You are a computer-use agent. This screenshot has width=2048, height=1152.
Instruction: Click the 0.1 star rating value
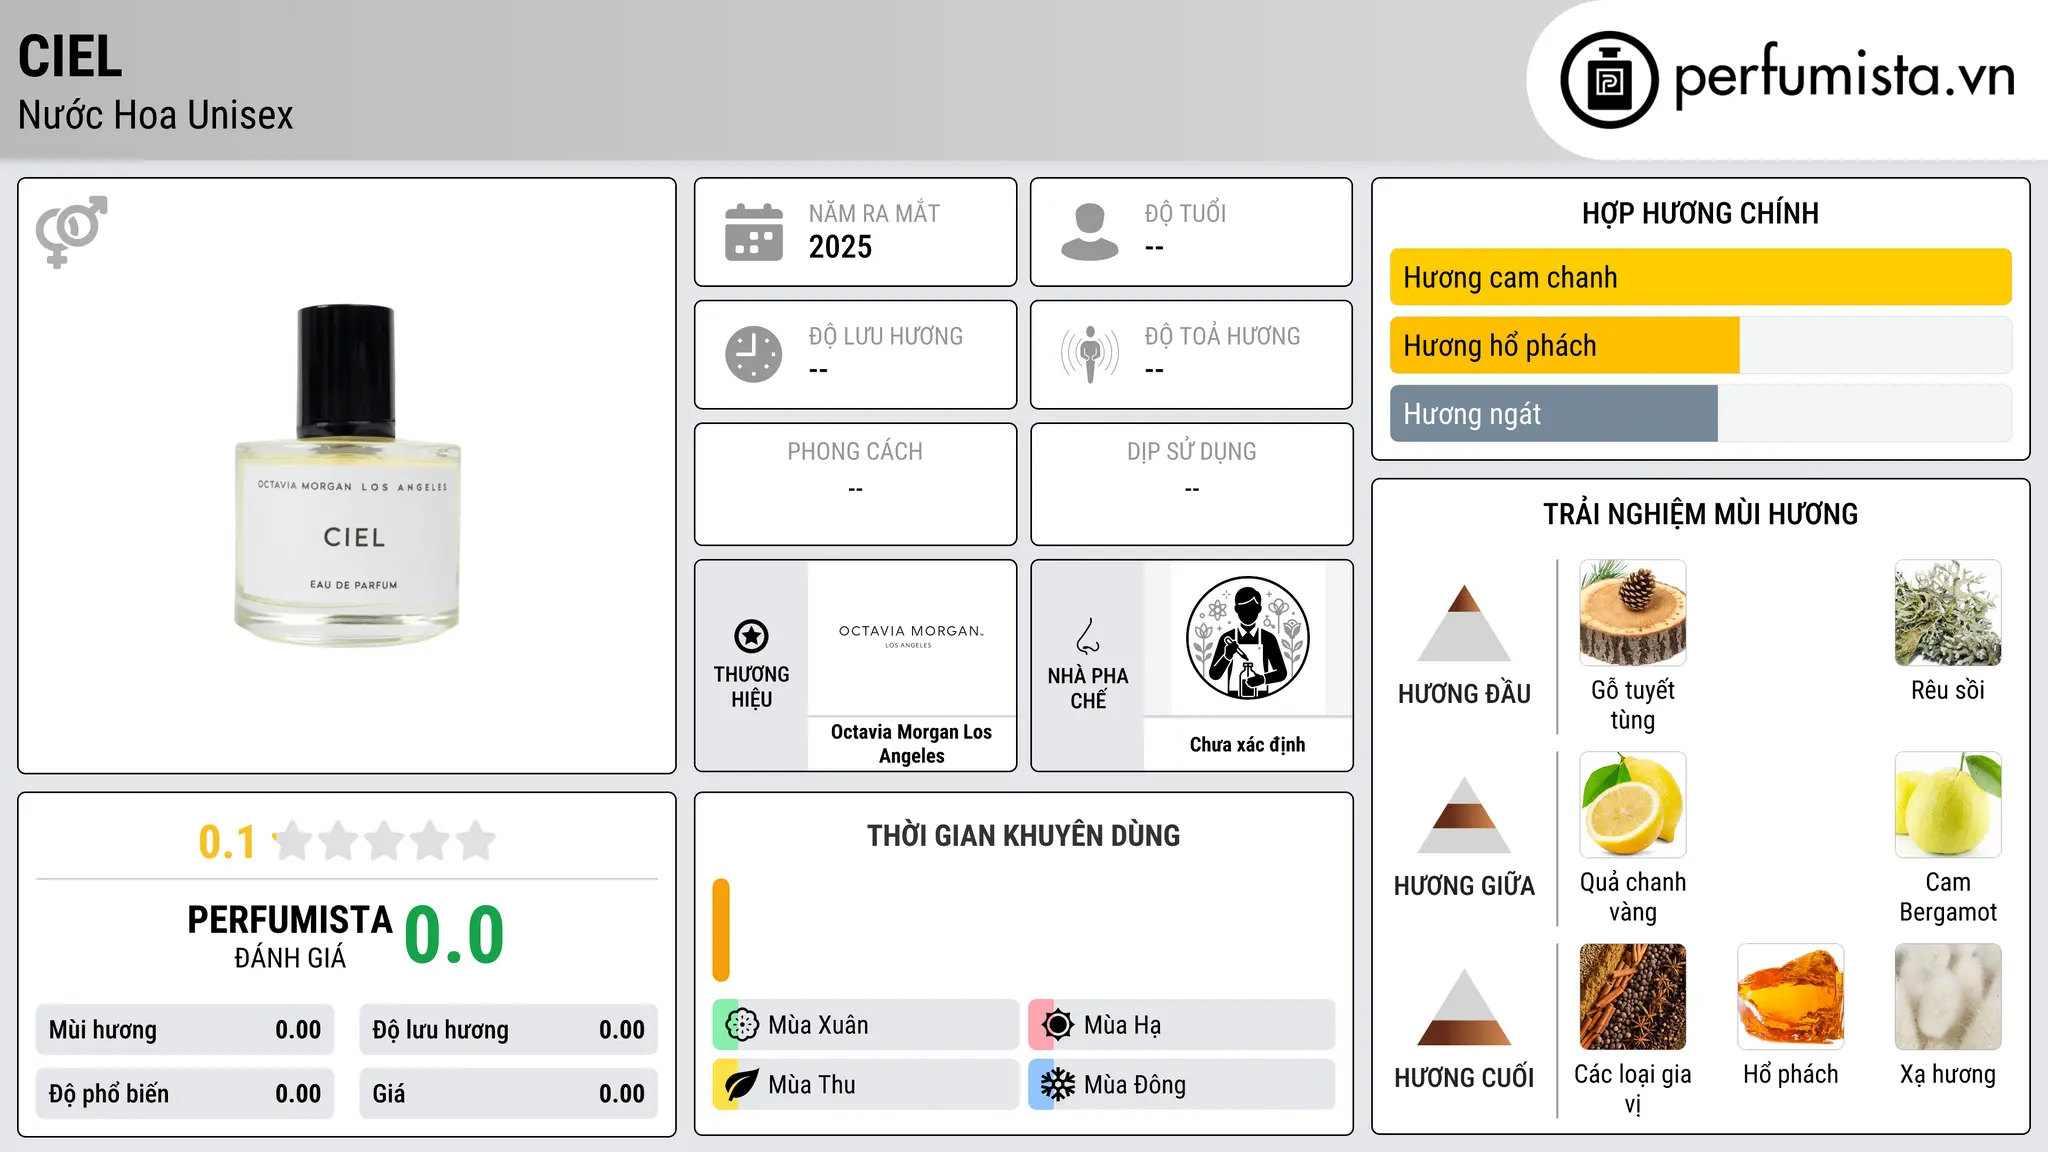227,842
